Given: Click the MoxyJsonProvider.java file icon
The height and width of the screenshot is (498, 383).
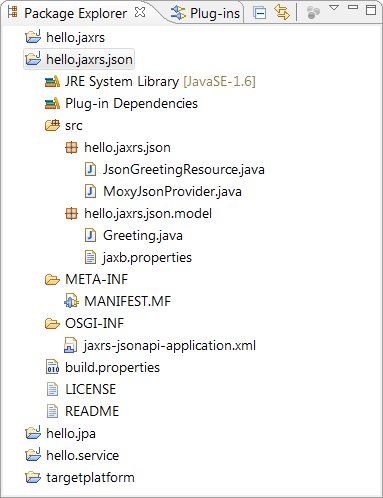Looking at the screenshot, I should click(90, 191).
